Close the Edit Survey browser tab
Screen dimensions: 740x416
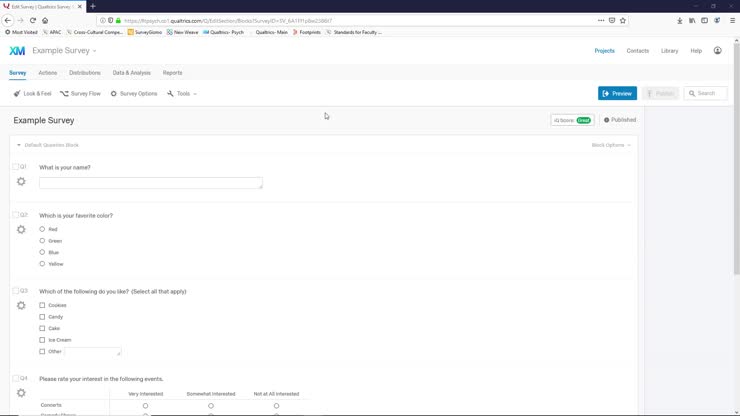pos(79,7)
